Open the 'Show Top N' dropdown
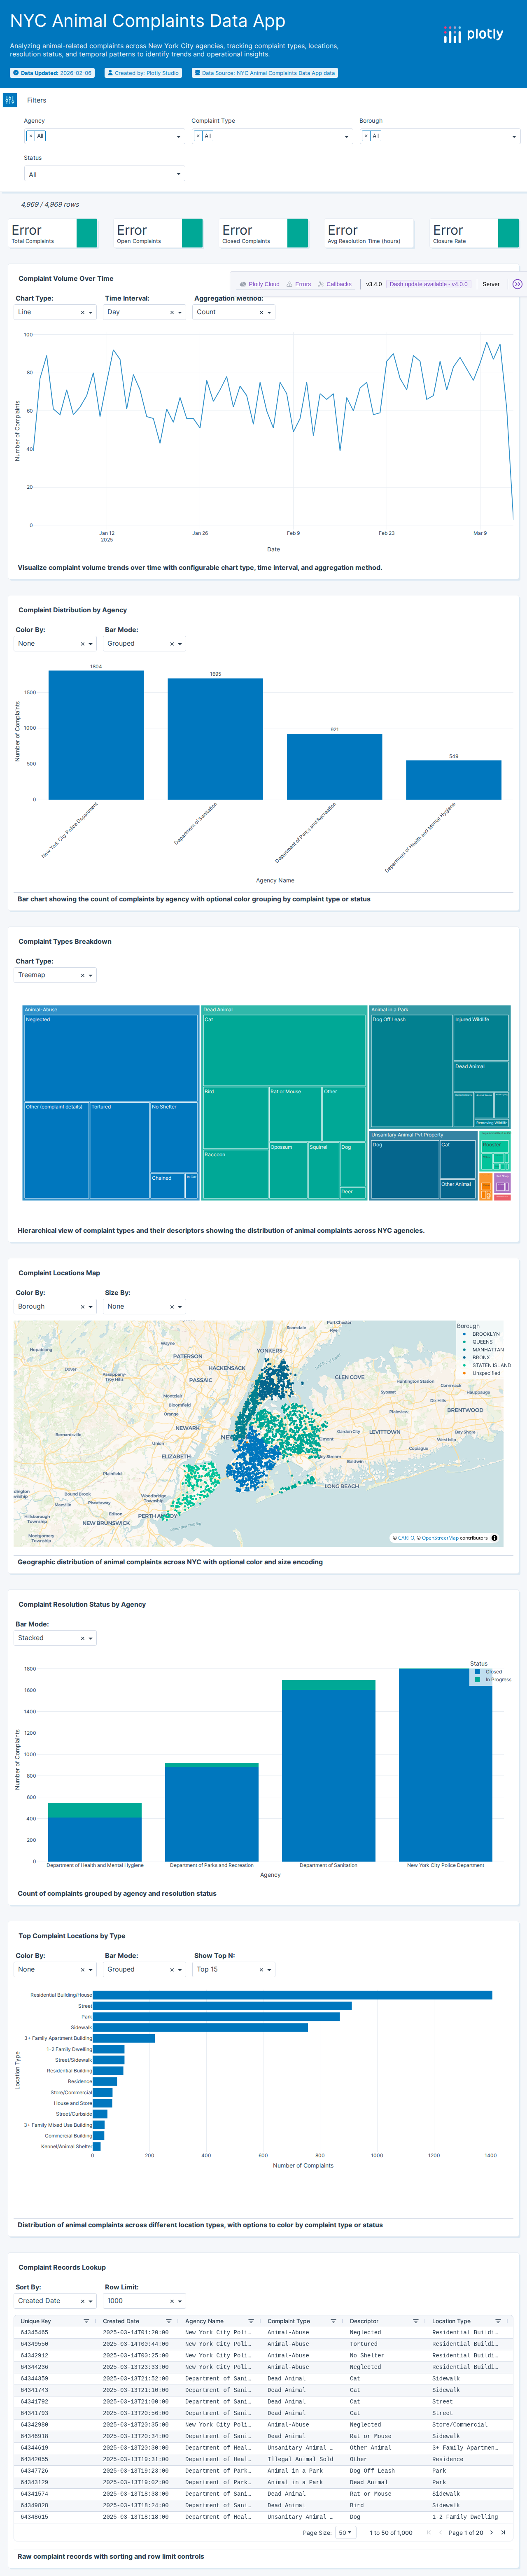Image resolution: width=527 pixels, height=2576 pixels. 268,1969
